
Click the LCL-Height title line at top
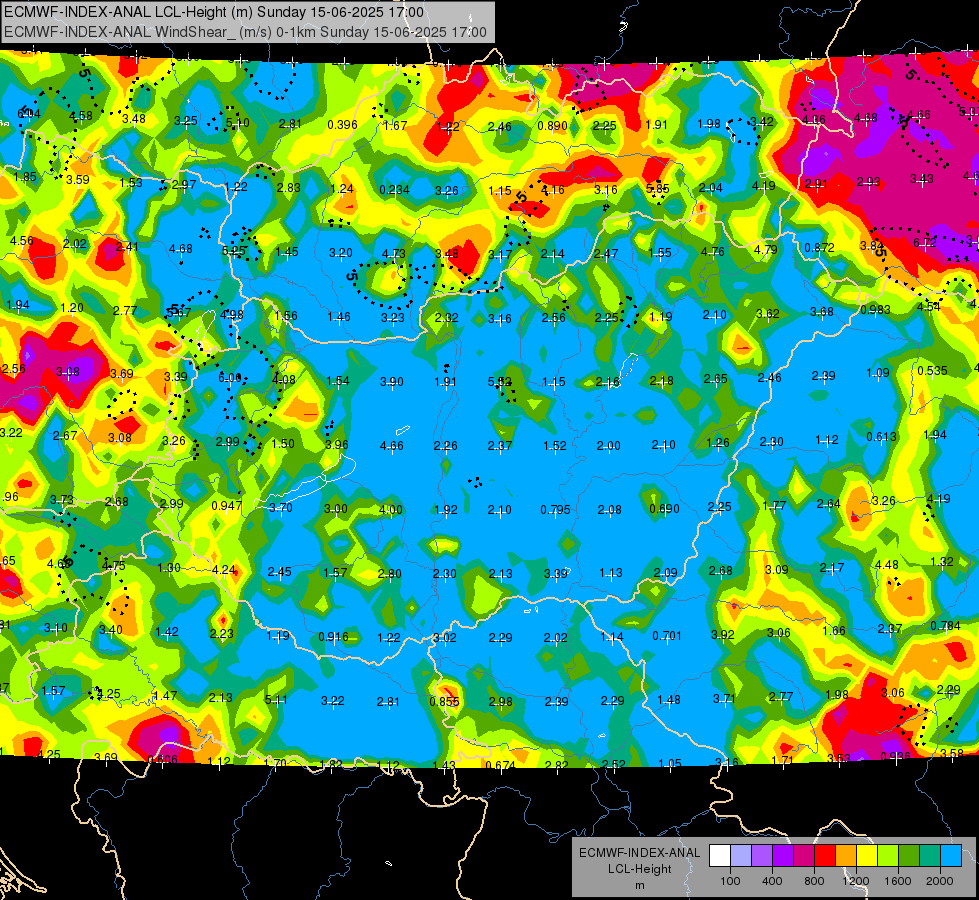214,12
